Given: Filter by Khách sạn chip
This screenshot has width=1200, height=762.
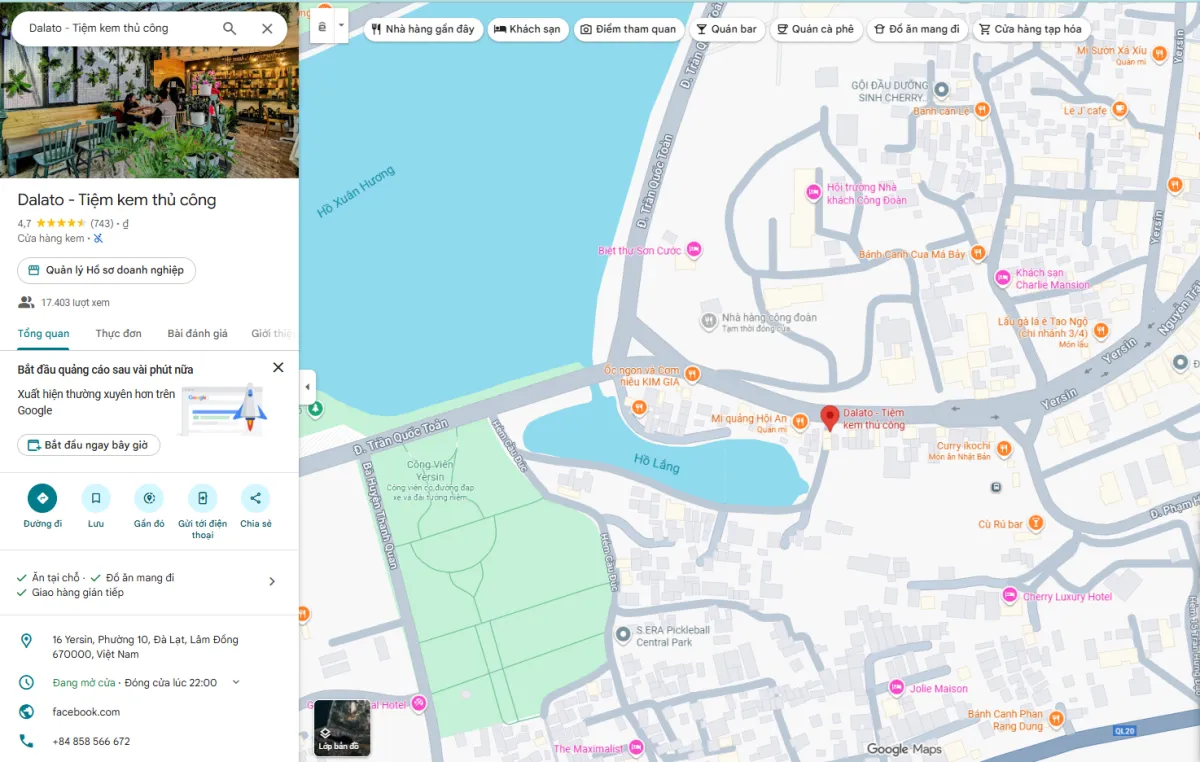Looking at the screenshot, I should [x=527, y=29].
